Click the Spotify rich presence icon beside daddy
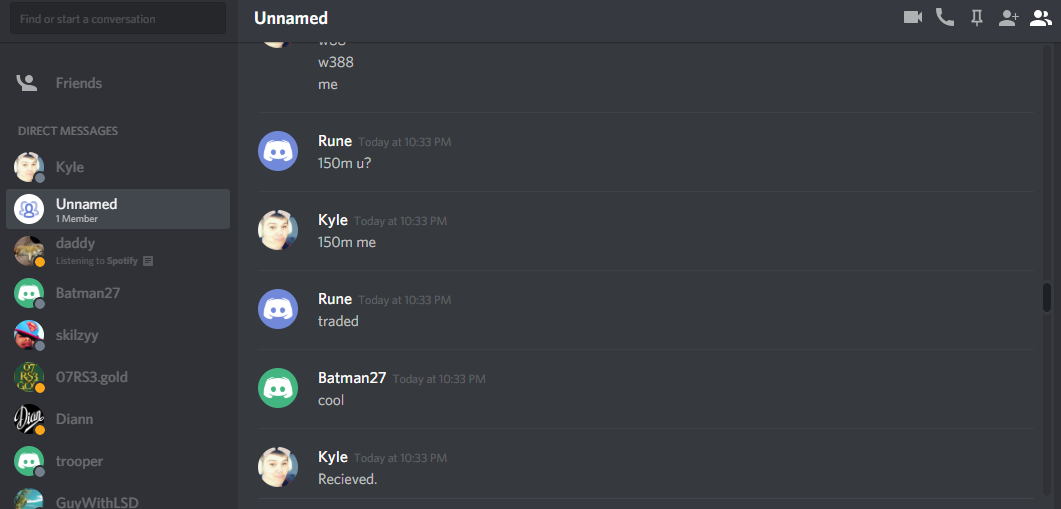This screenshot has height=509, width=1061. (148, 261)
